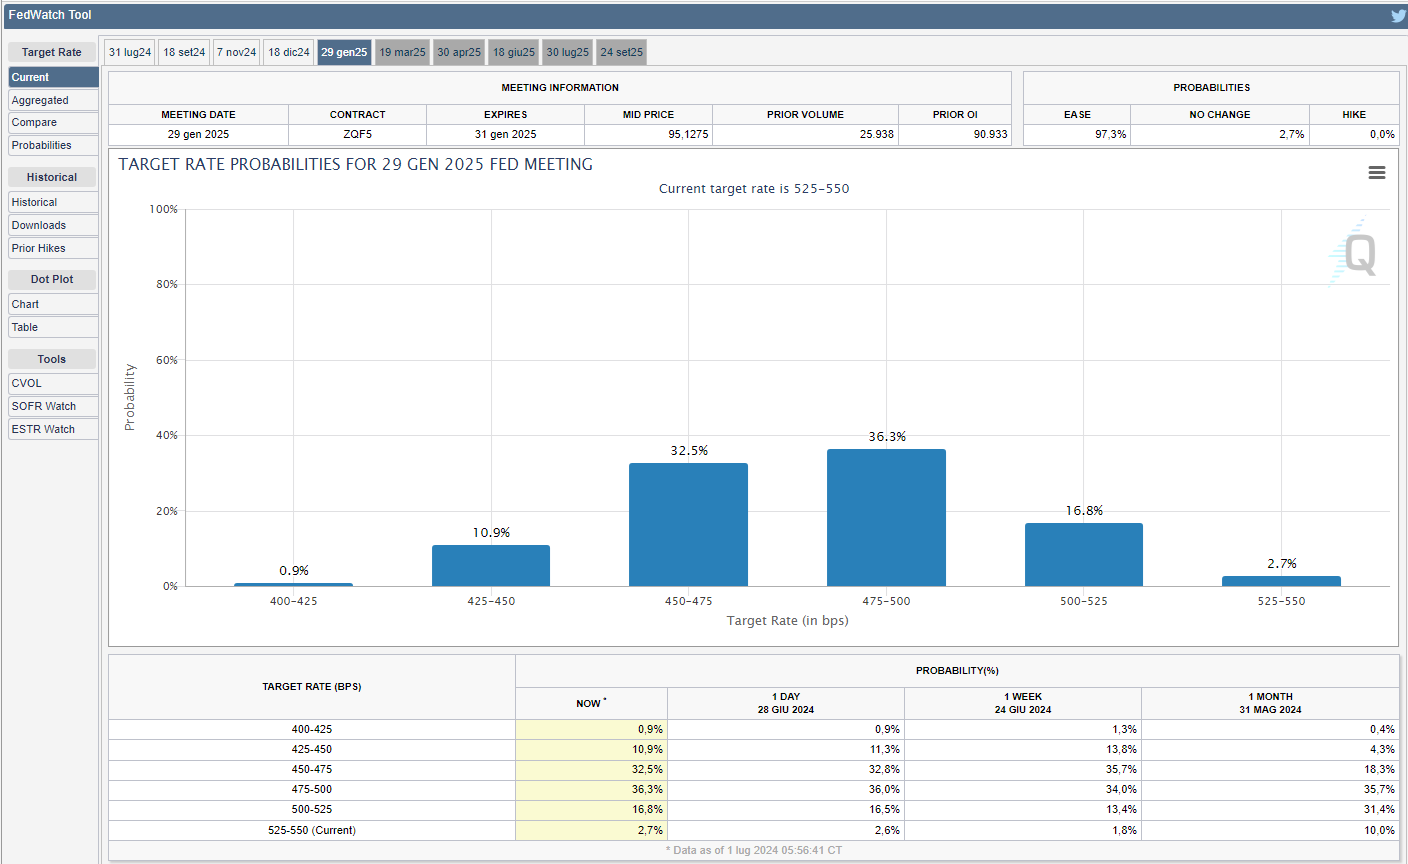Select the 24 set25 meeting tab
Screen dimensions: 1408x864
point(621,52)
